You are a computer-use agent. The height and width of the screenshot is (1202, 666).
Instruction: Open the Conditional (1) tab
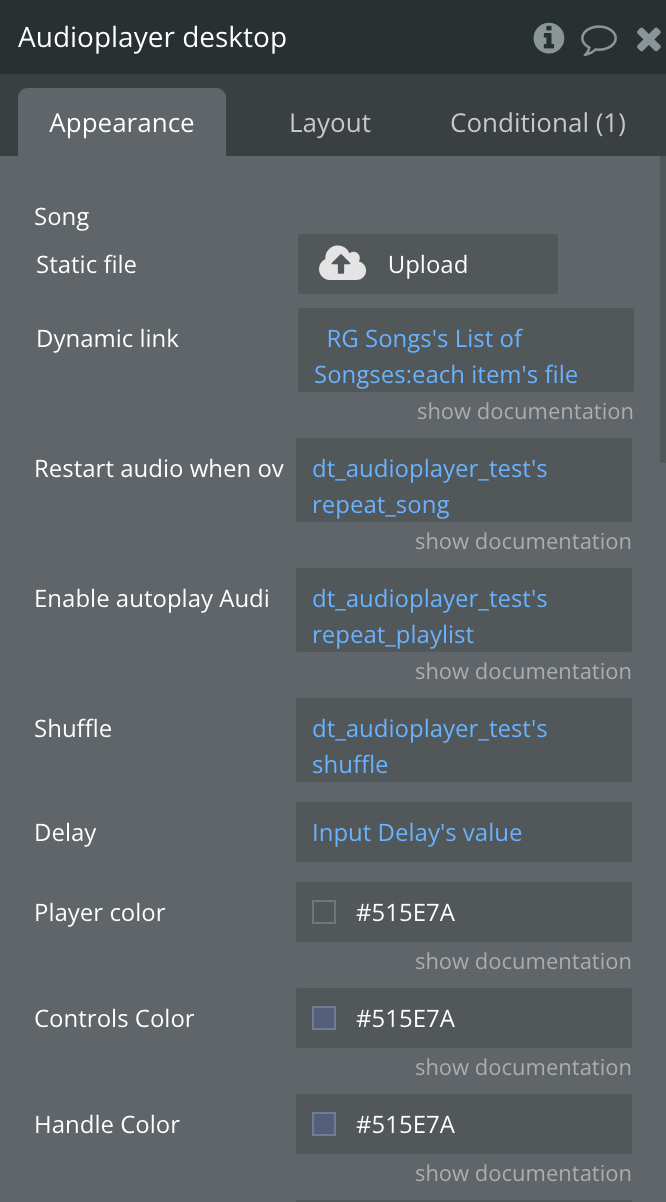[538, 123]
